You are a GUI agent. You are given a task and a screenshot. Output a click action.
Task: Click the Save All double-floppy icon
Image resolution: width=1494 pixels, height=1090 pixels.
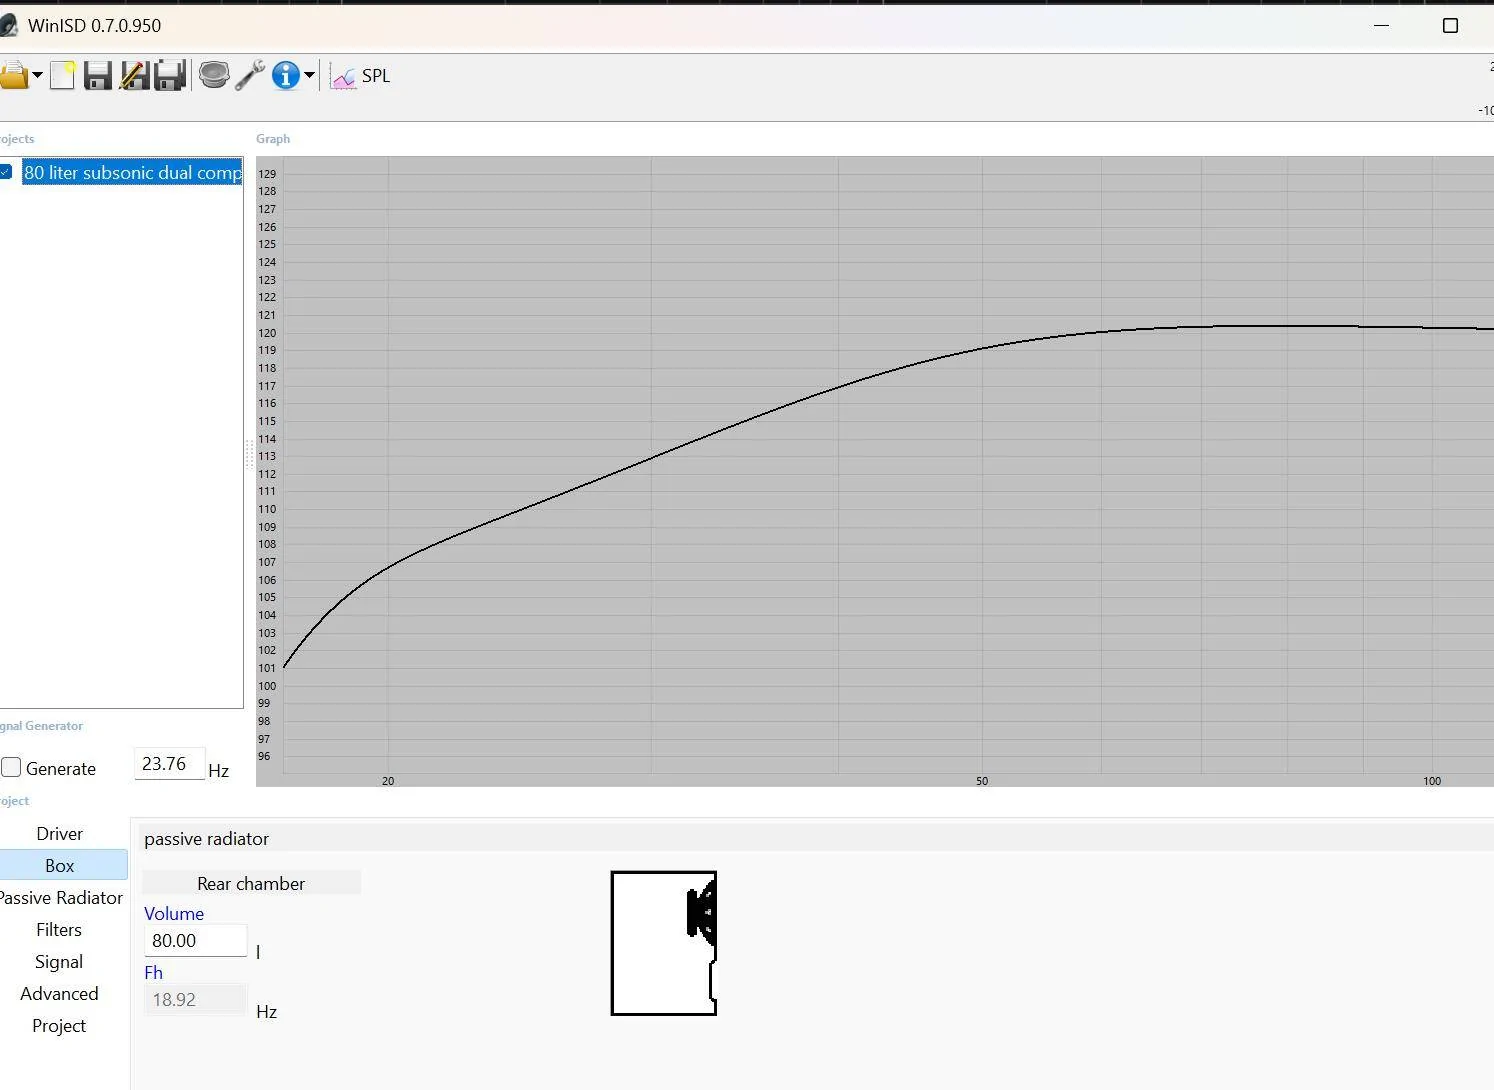[x=170, y=75]
